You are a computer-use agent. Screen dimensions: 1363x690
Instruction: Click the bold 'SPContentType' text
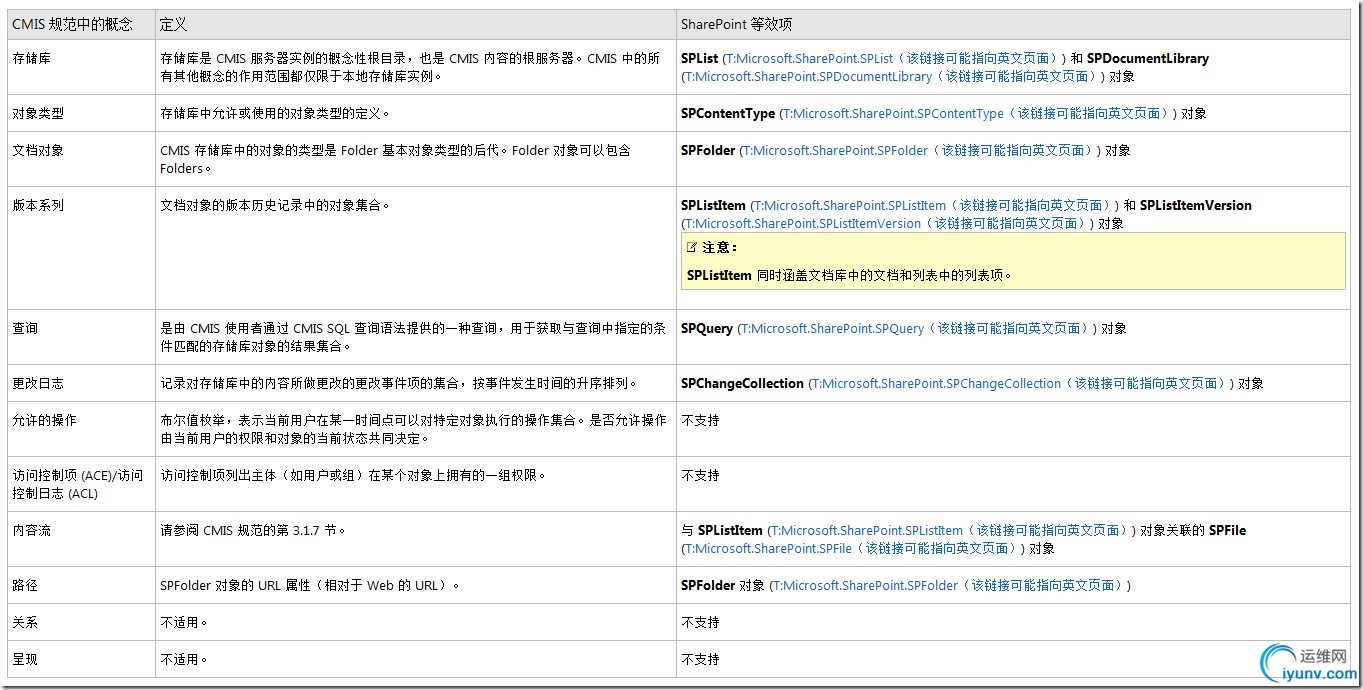[x=728, y=114]
